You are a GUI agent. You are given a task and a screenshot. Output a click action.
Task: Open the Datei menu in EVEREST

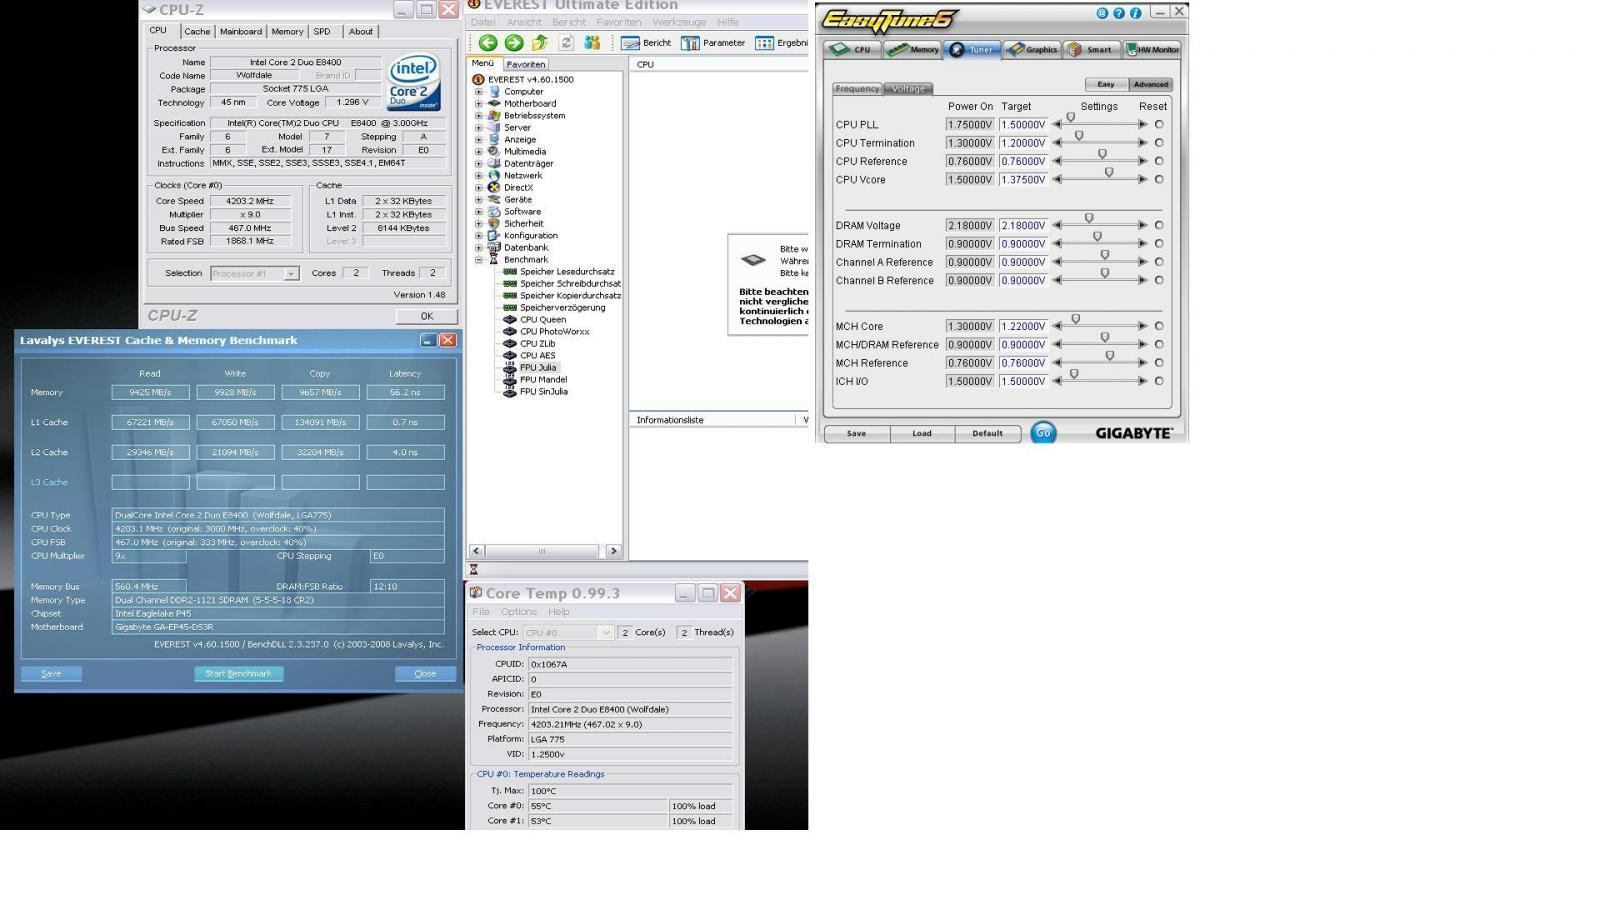(x=483, y=22)
